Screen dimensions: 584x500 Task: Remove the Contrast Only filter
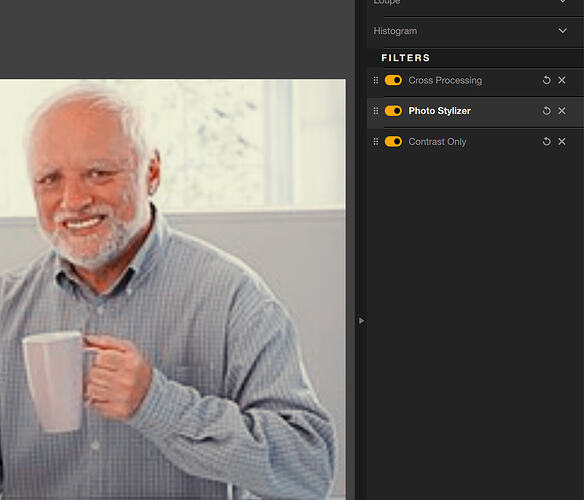click(x=562, y=142)
